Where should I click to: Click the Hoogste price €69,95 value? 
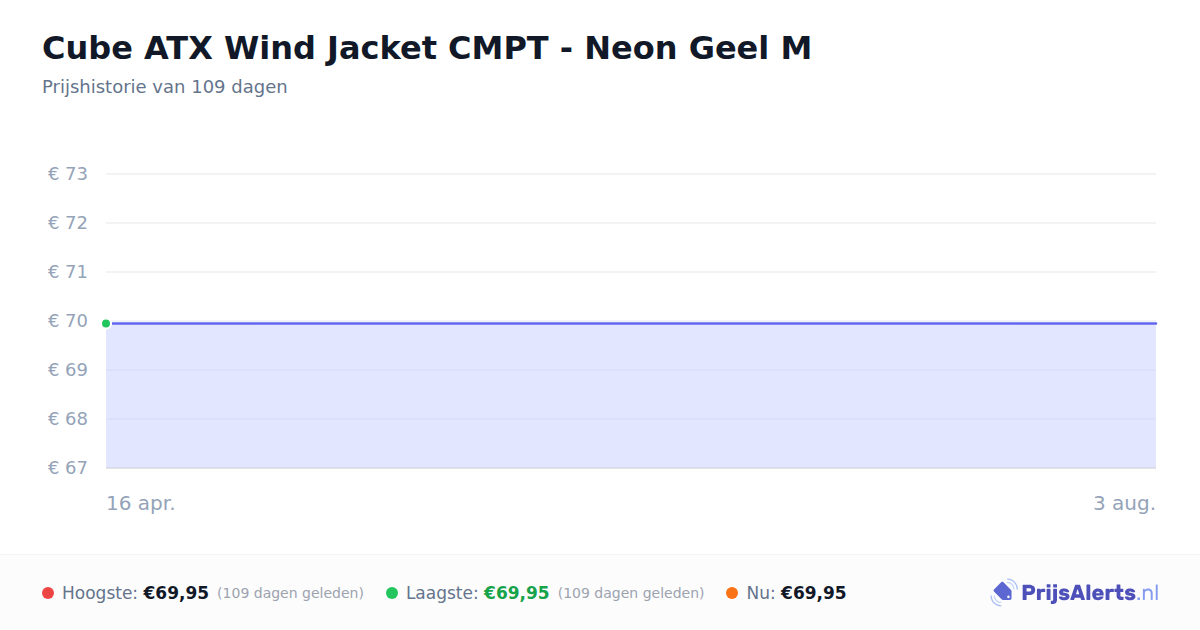(176, 593)
